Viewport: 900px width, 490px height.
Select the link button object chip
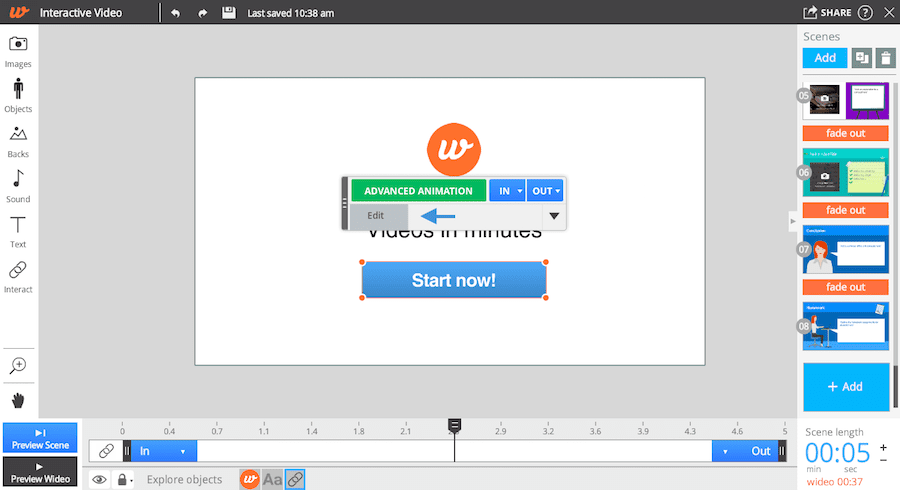294,479
